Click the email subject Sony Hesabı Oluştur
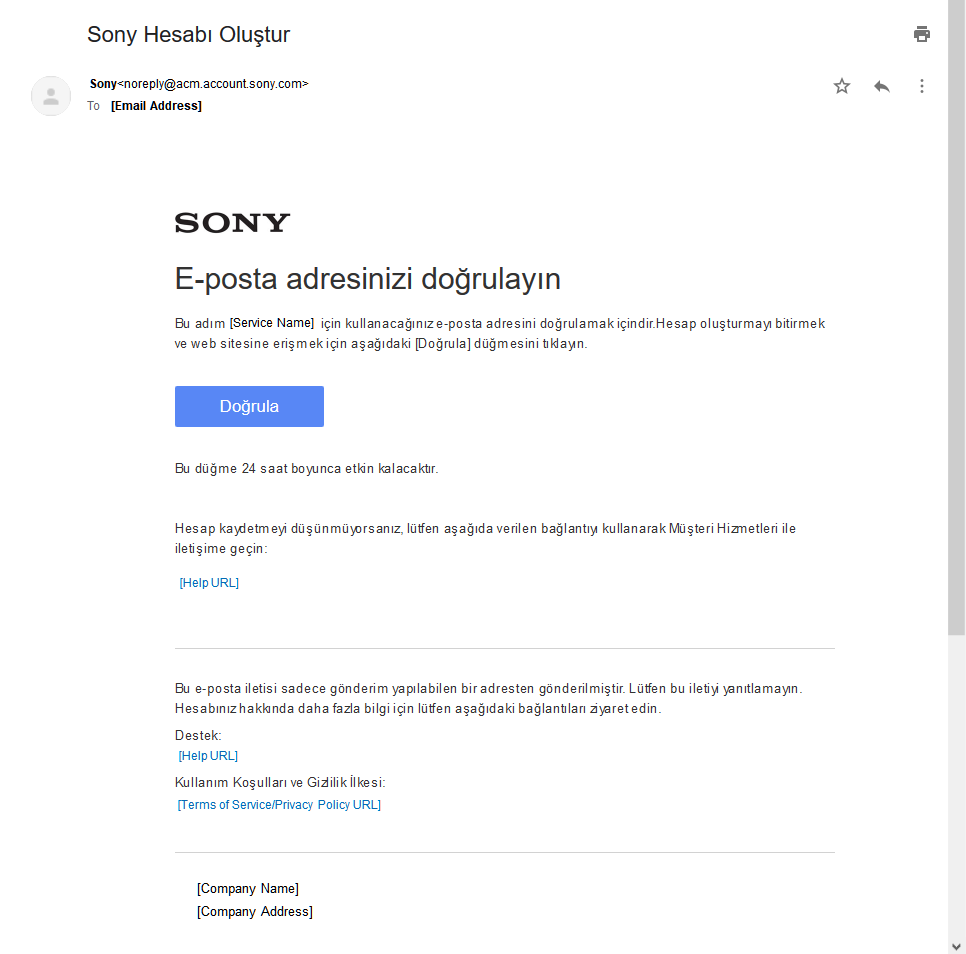 click(x=188, y=34)
